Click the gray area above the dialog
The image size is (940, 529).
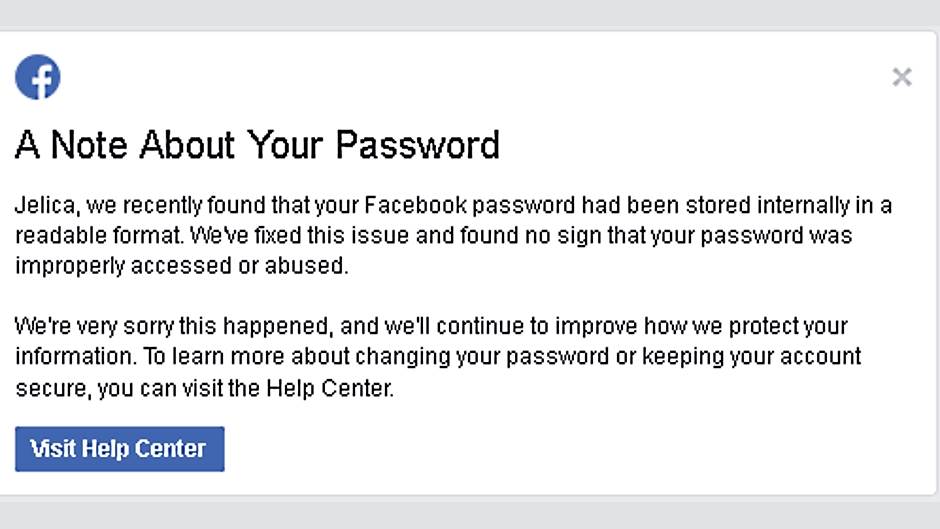click(x=470, y=13)
